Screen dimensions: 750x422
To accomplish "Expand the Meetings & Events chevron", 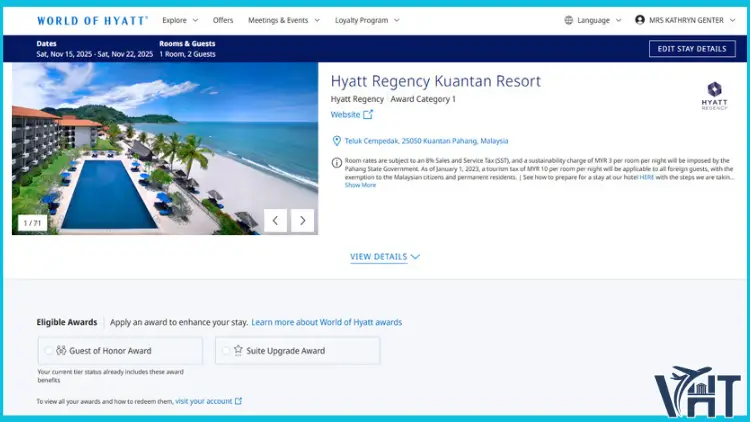I will (317, 20).
